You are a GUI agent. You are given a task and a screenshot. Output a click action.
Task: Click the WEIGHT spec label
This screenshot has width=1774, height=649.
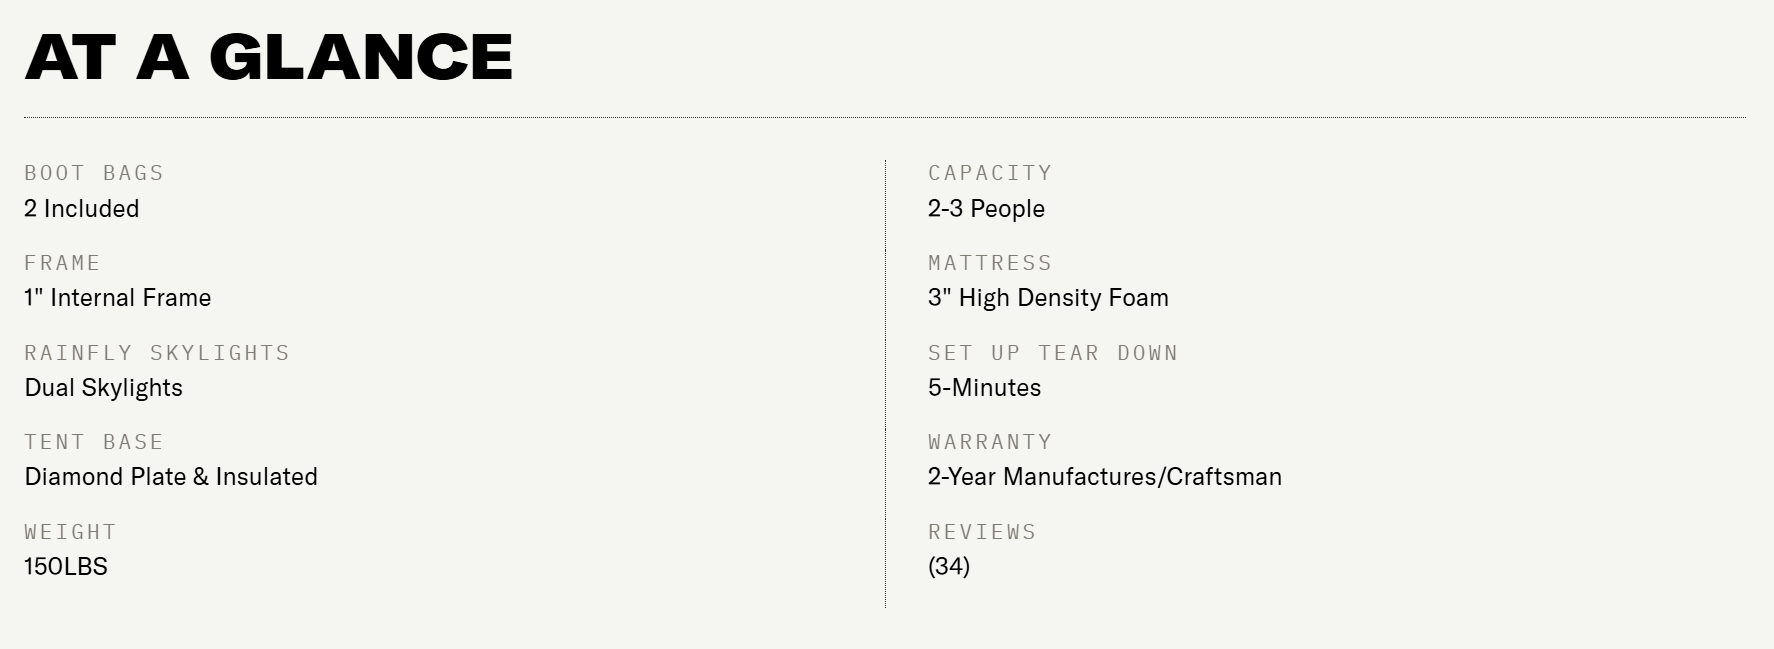point(70,532)
